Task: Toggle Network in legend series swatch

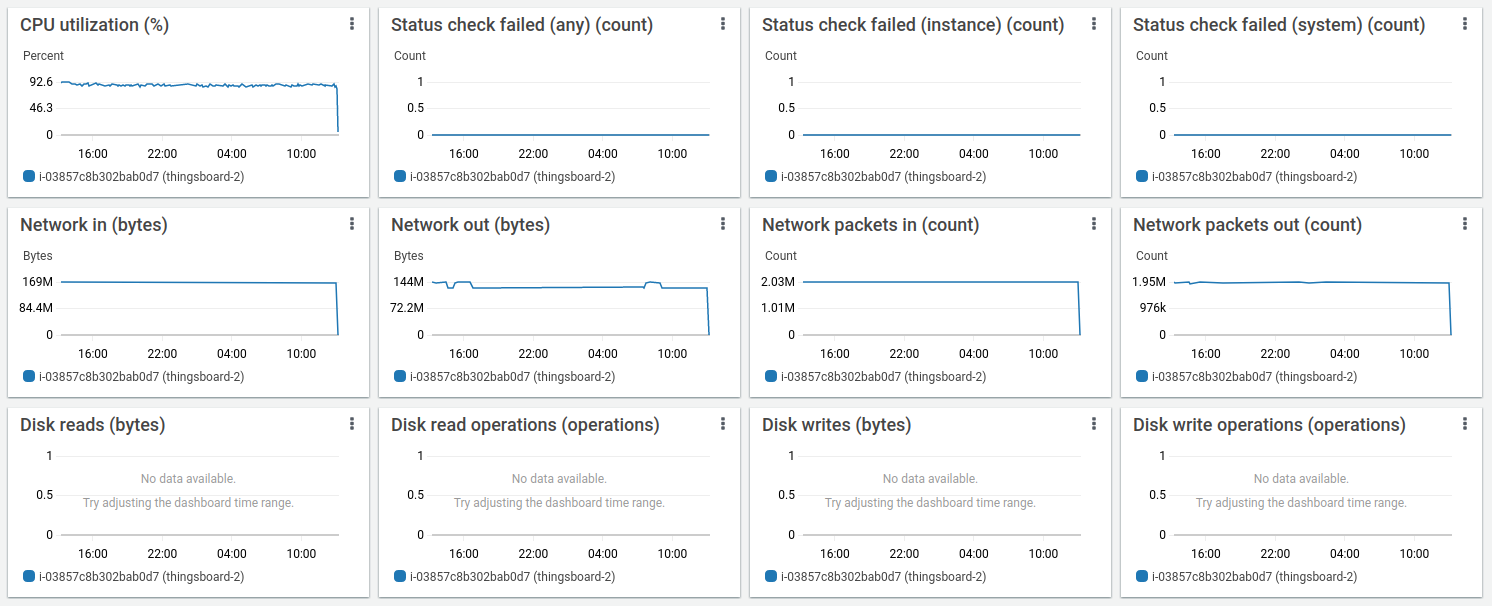Action: click(29, 377)
